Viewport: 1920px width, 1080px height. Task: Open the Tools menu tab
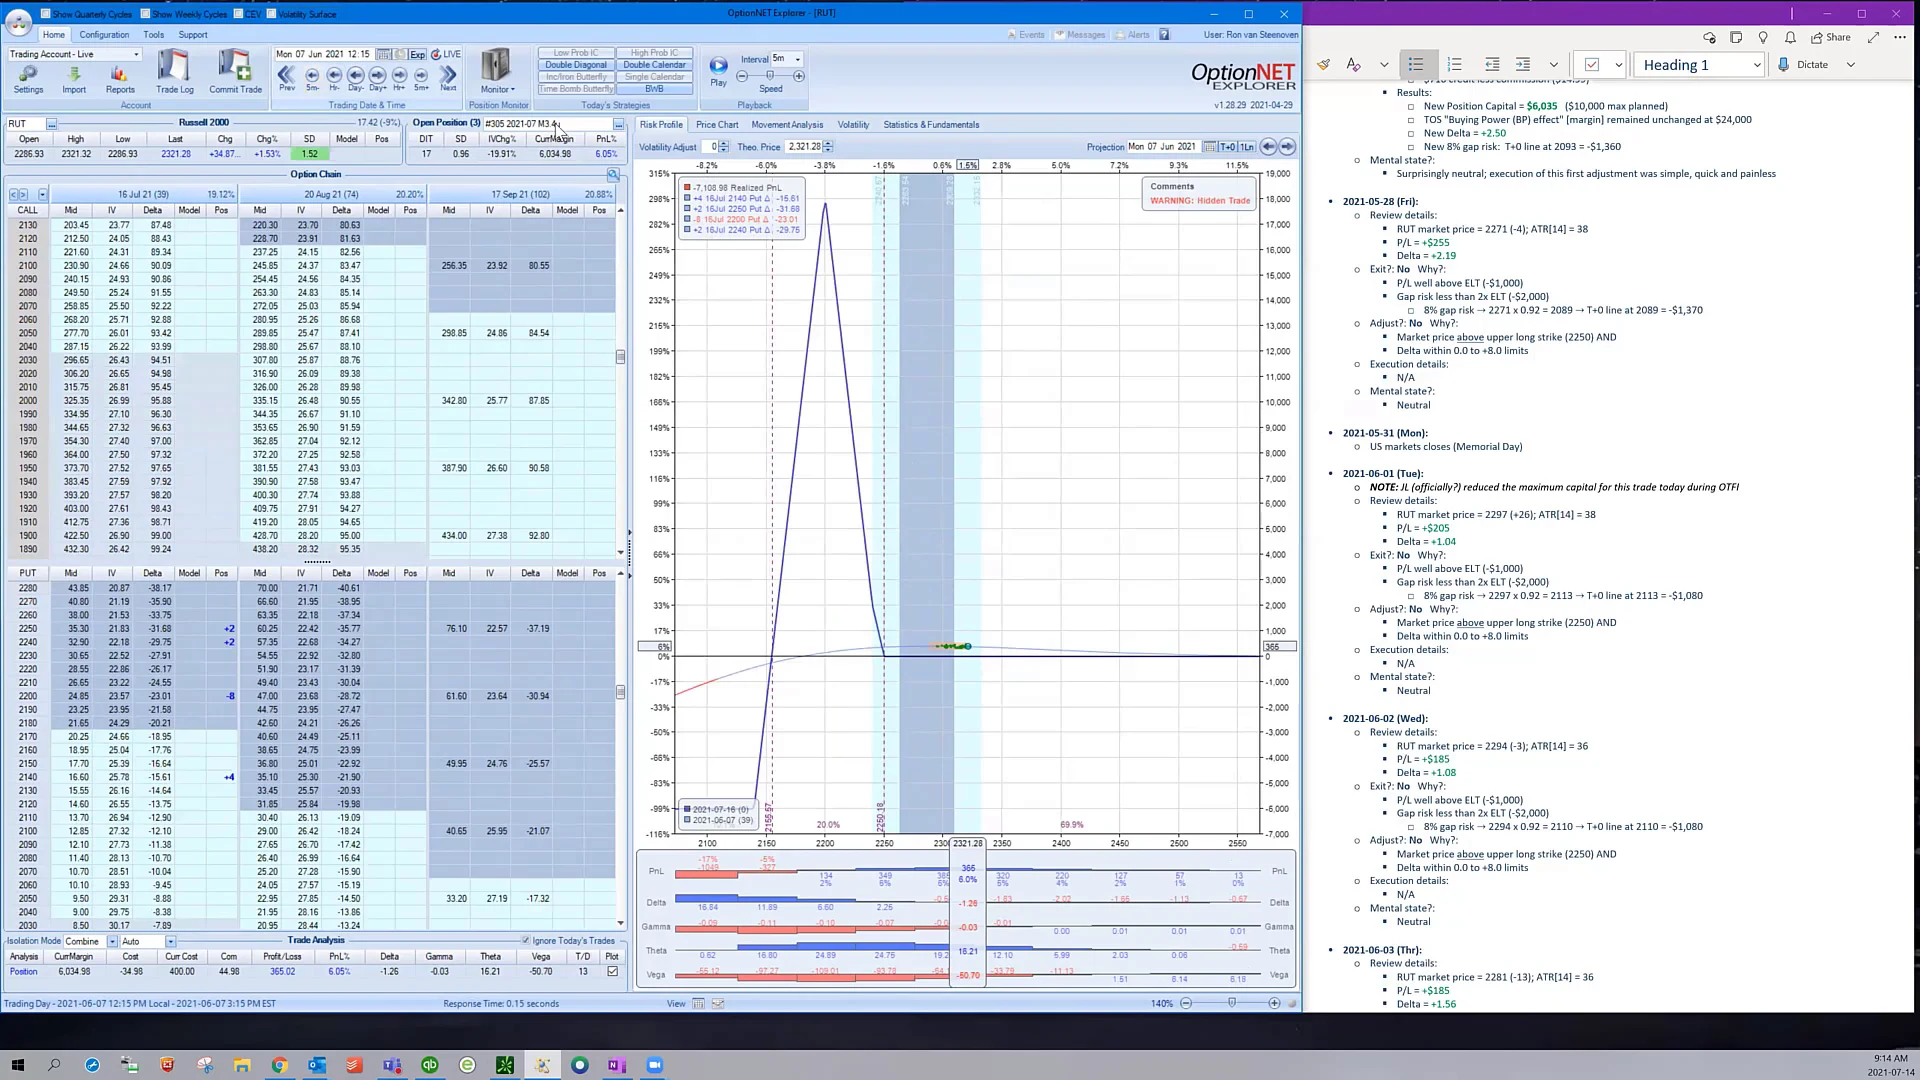(x=153, y=35)
